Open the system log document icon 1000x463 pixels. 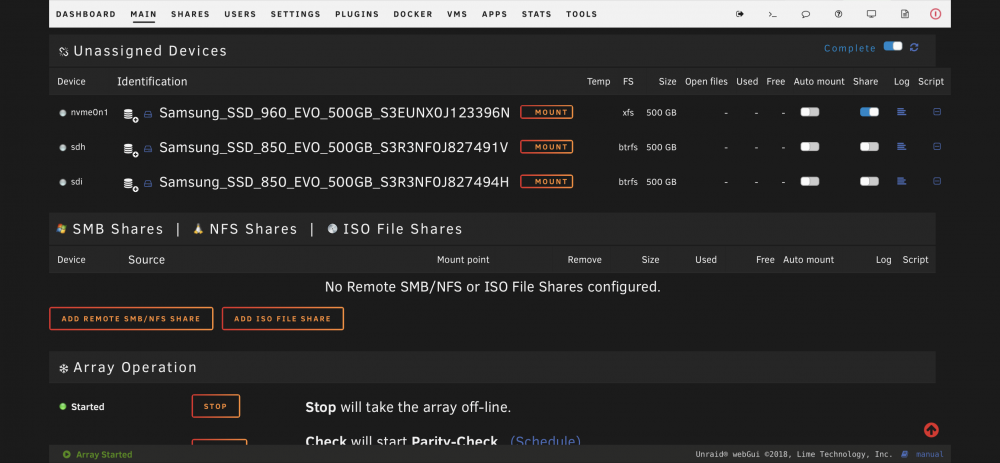[x=904, y=14]
